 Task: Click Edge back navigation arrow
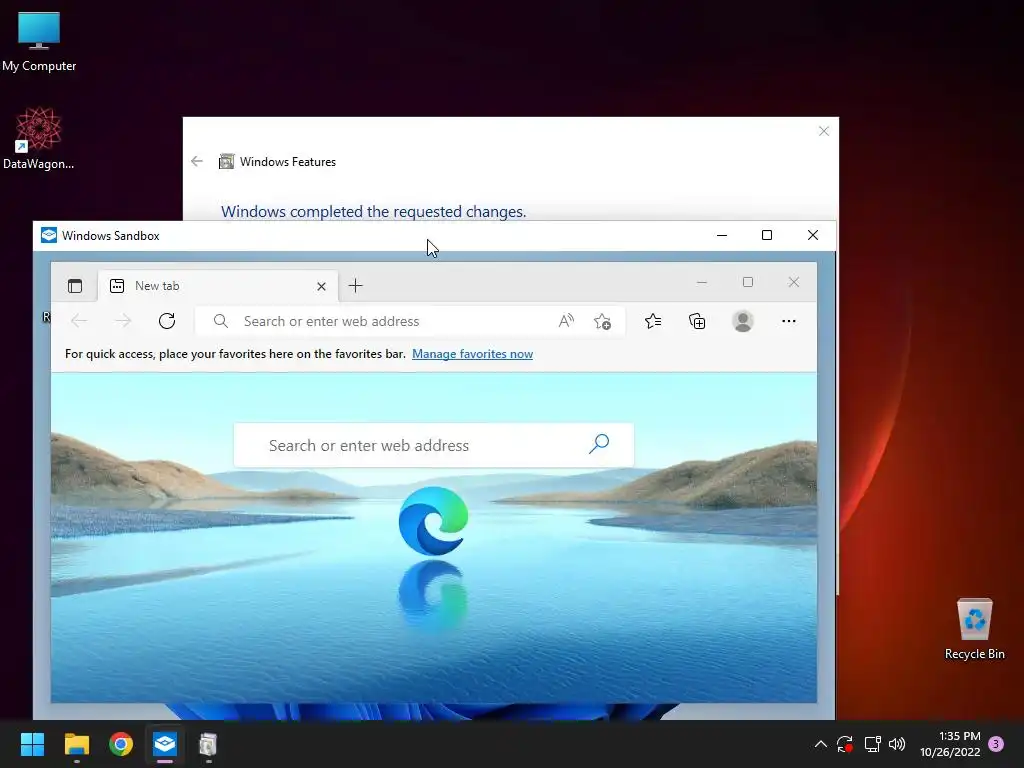click(x=79, y=321)
